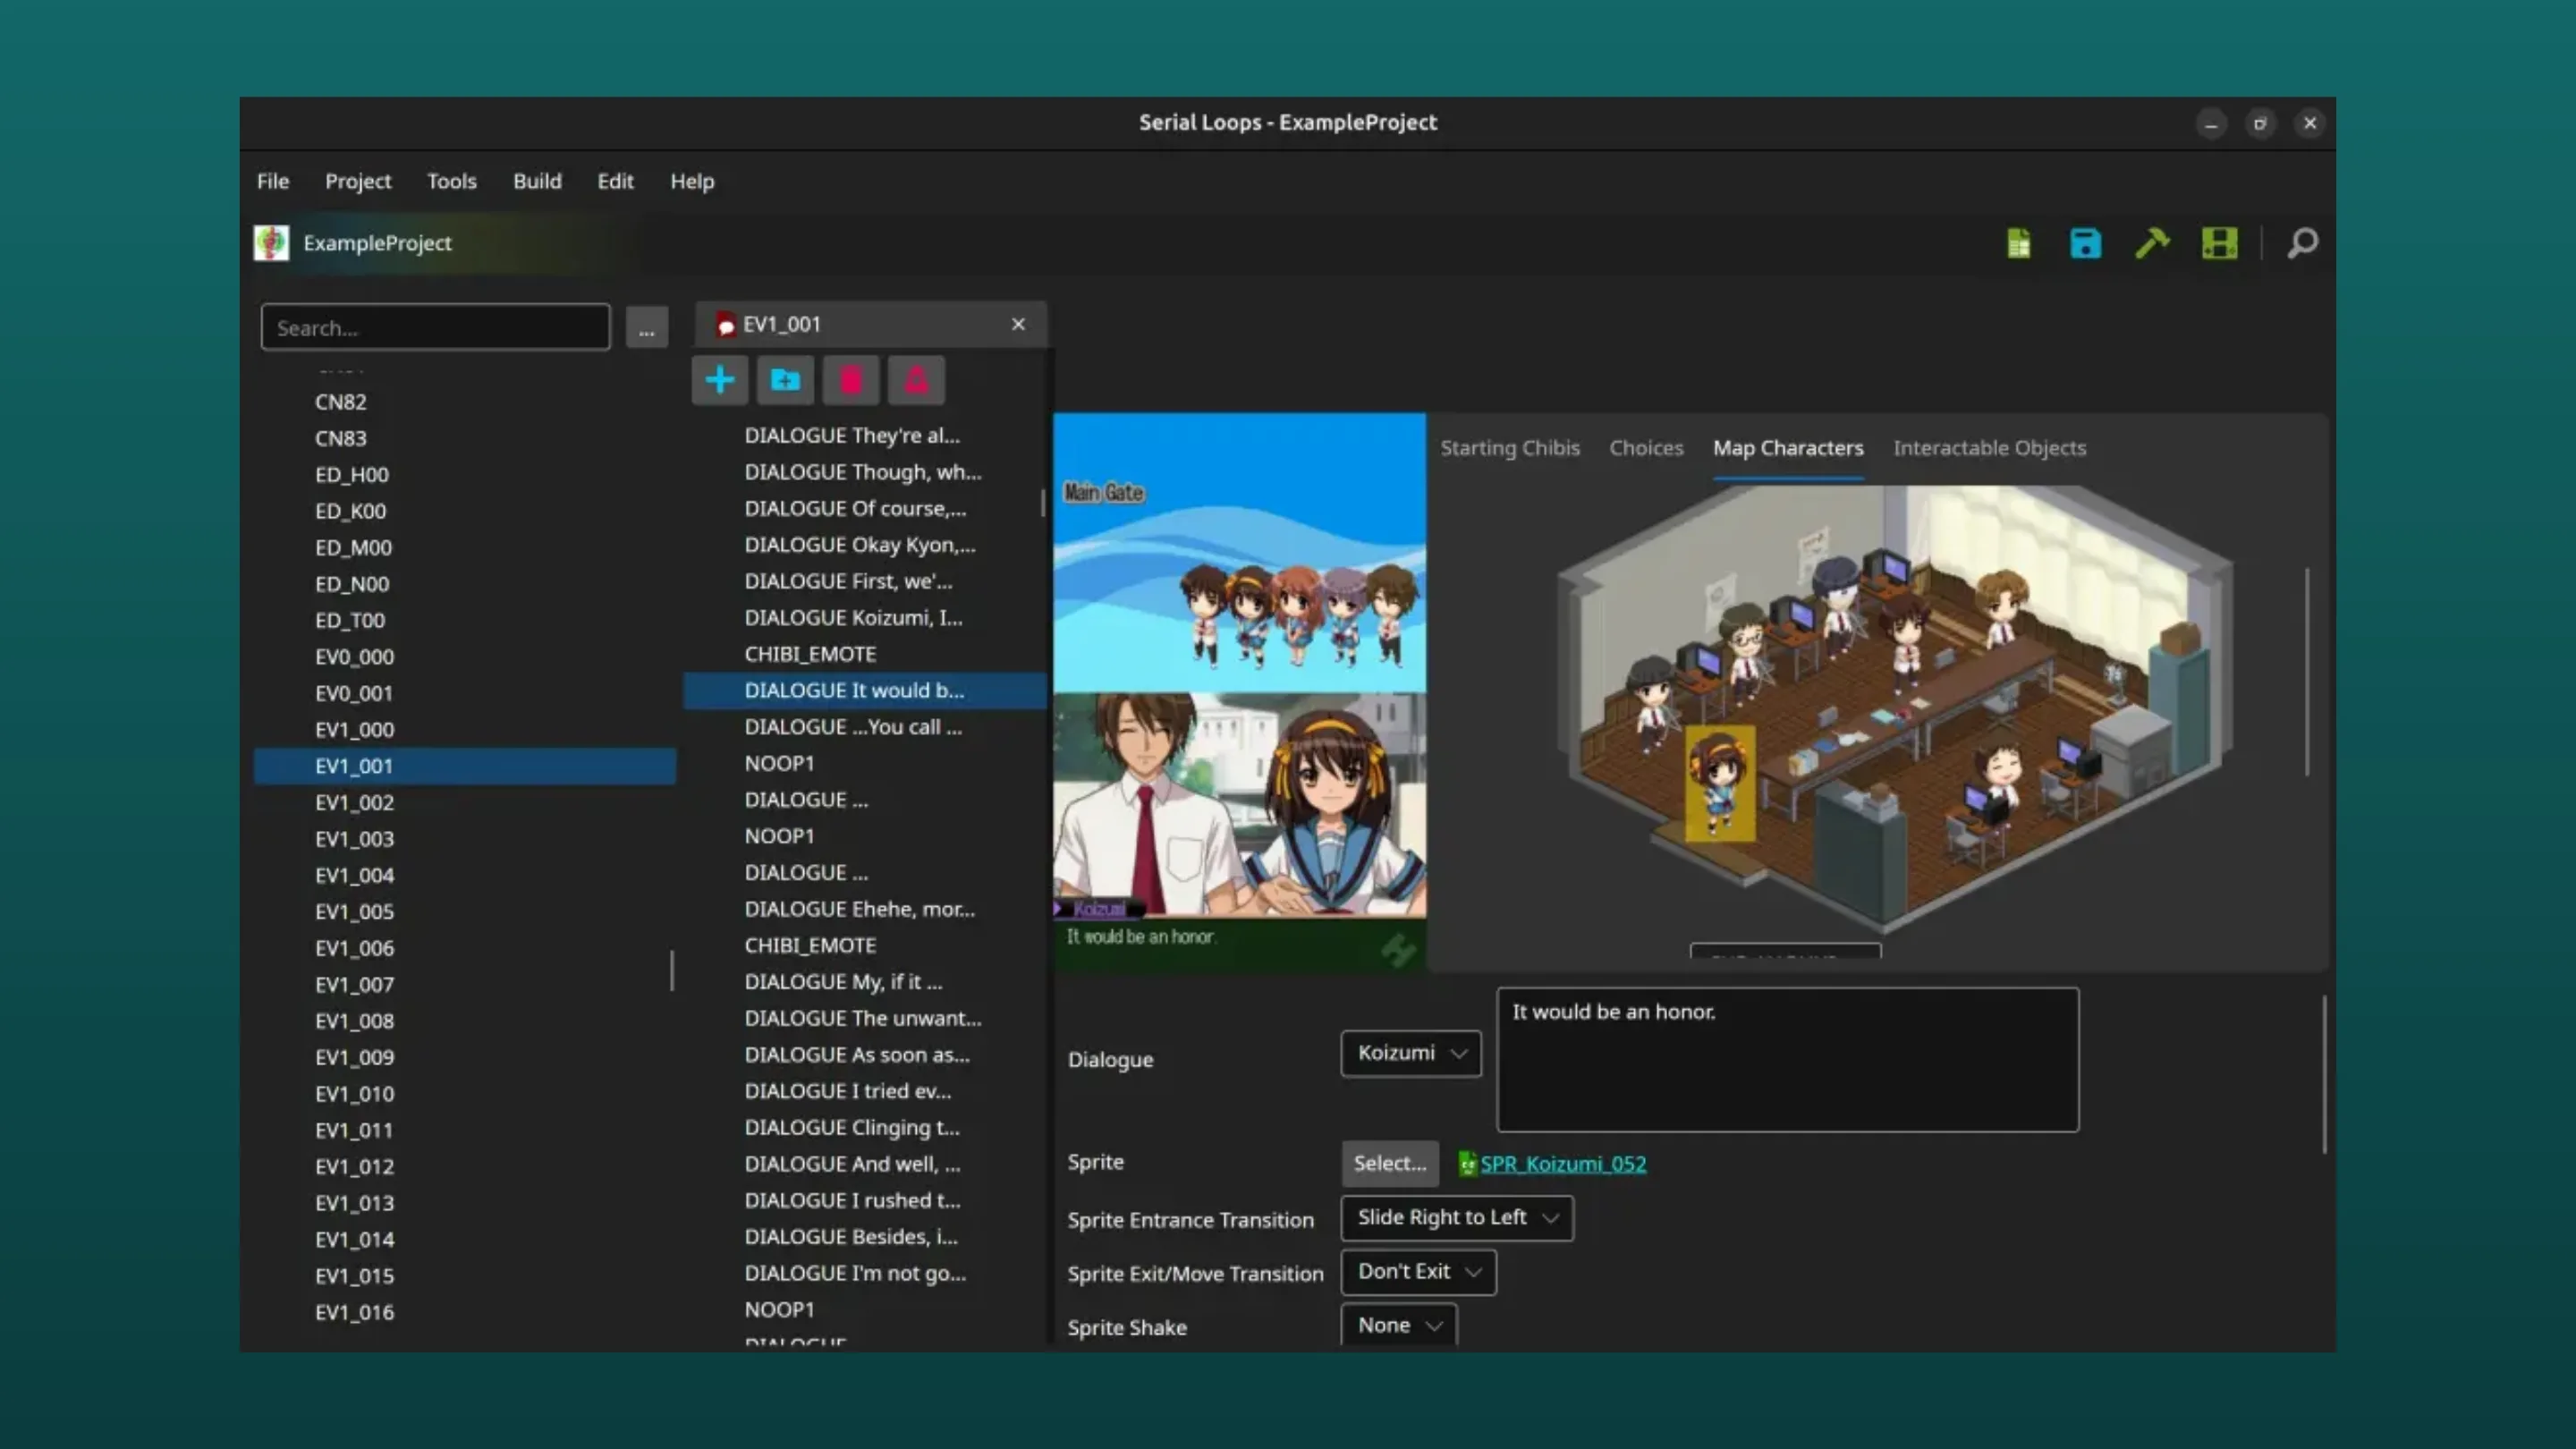2576x1449 pixels.
Task: Switch to the Starting Chibis tab
Action: (1510, 448)
